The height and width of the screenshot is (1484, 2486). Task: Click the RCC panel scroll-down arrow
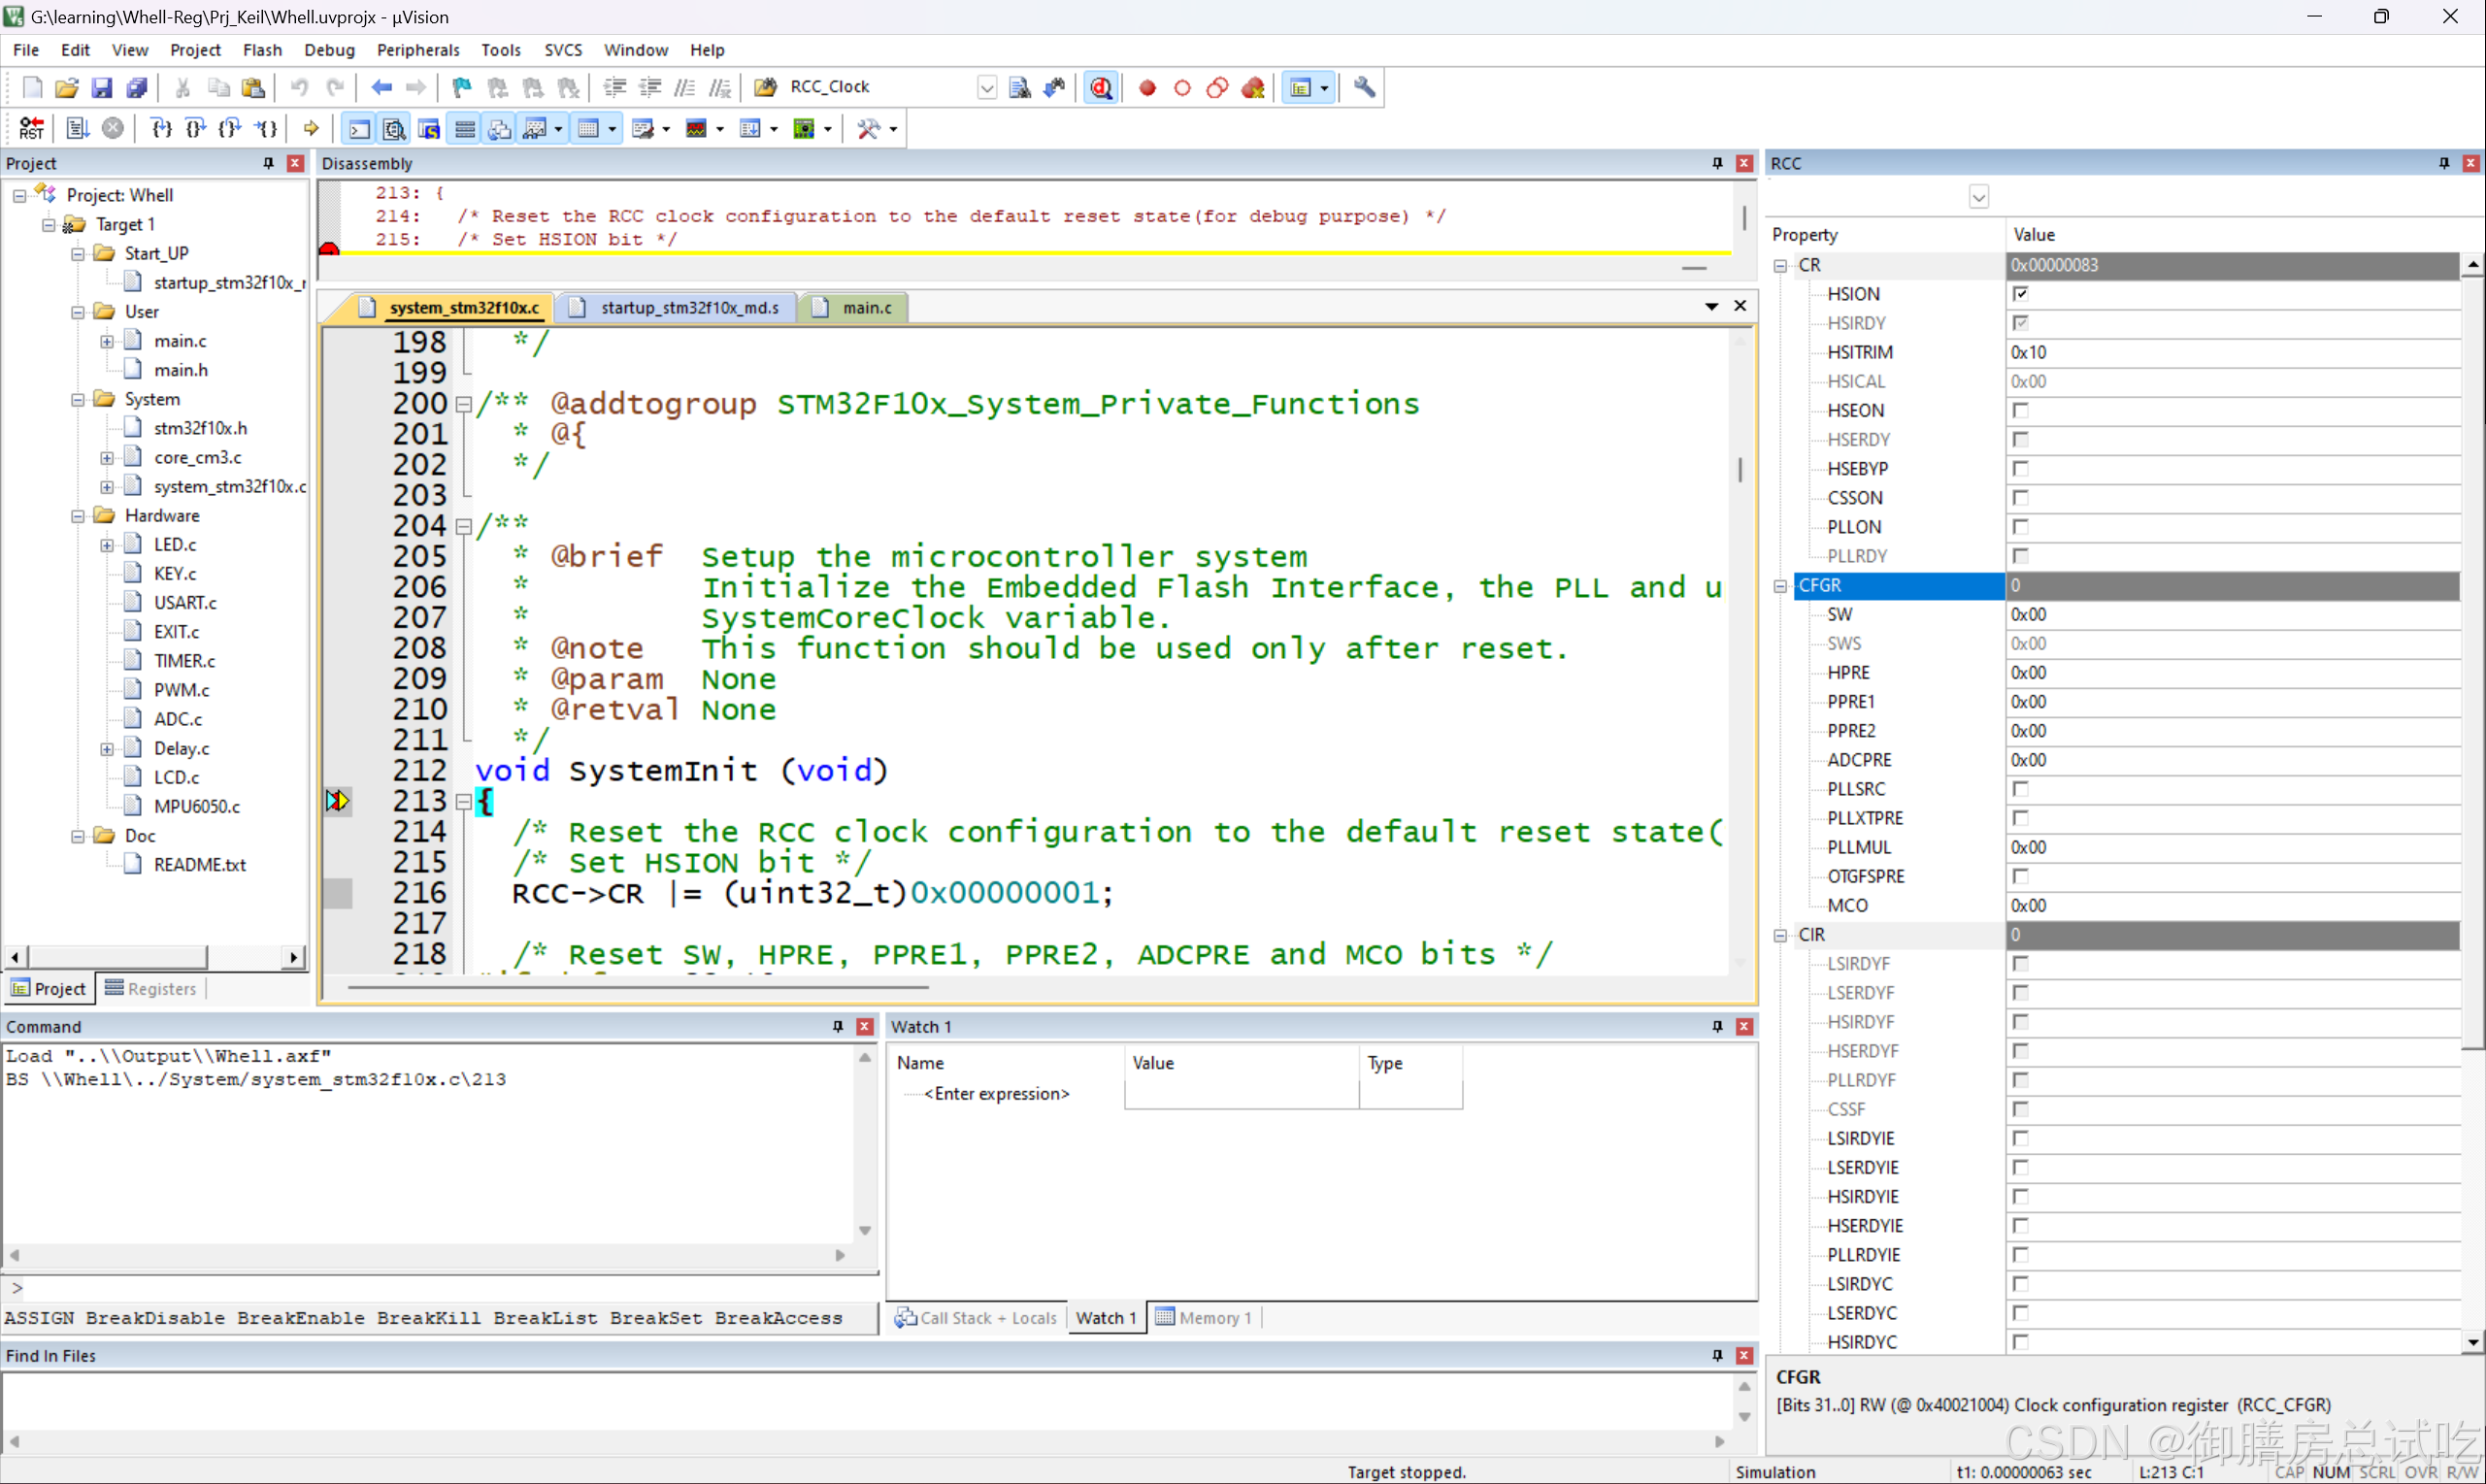click(2472, 1342)
